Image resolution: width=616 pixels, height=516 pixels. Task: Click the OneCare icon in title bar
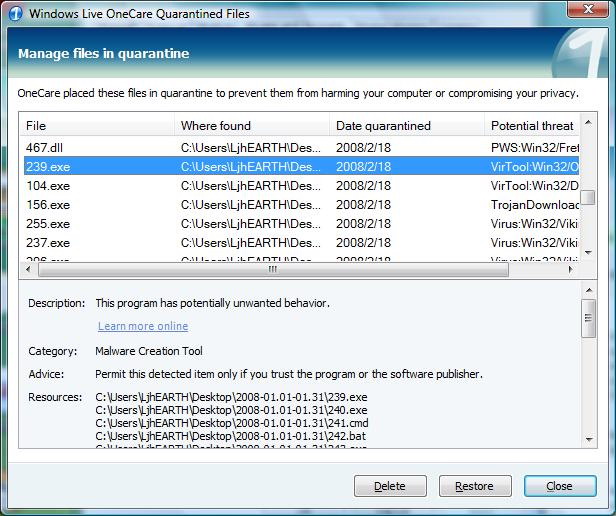(x=16, y=13)
